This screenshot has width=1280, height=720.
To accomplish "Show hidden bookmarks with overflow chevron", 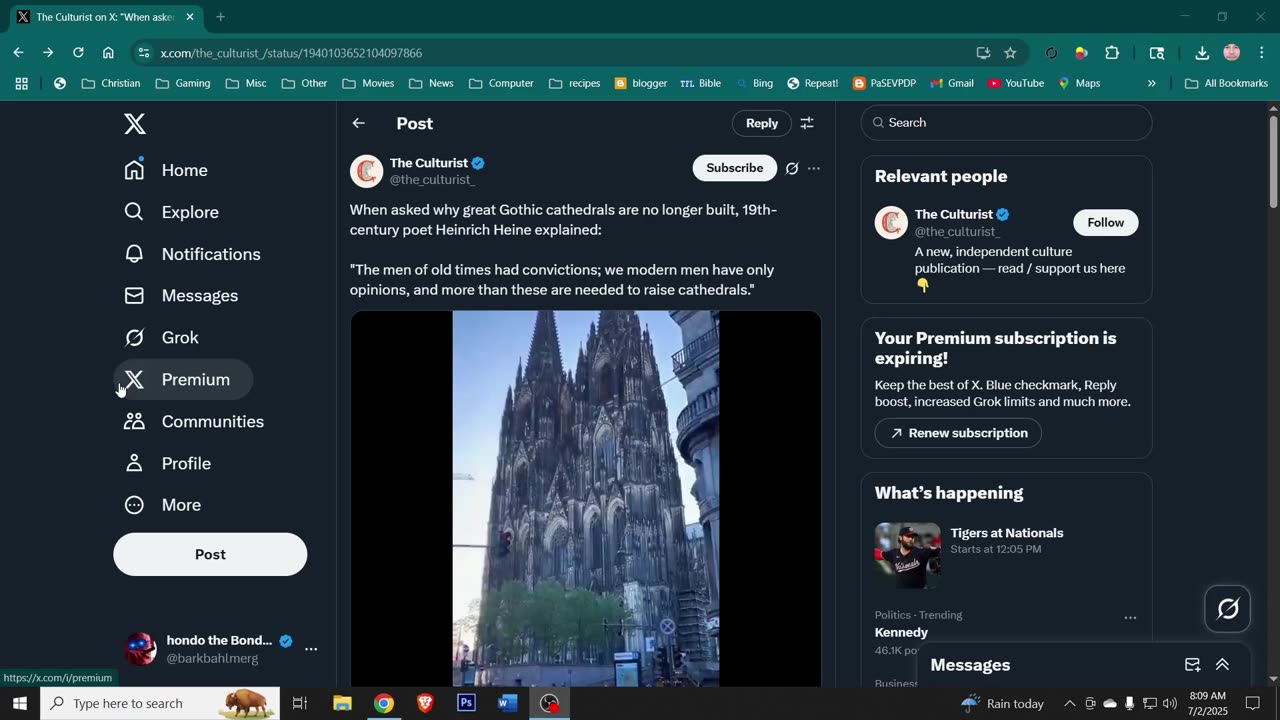I will pos(1151,83).
